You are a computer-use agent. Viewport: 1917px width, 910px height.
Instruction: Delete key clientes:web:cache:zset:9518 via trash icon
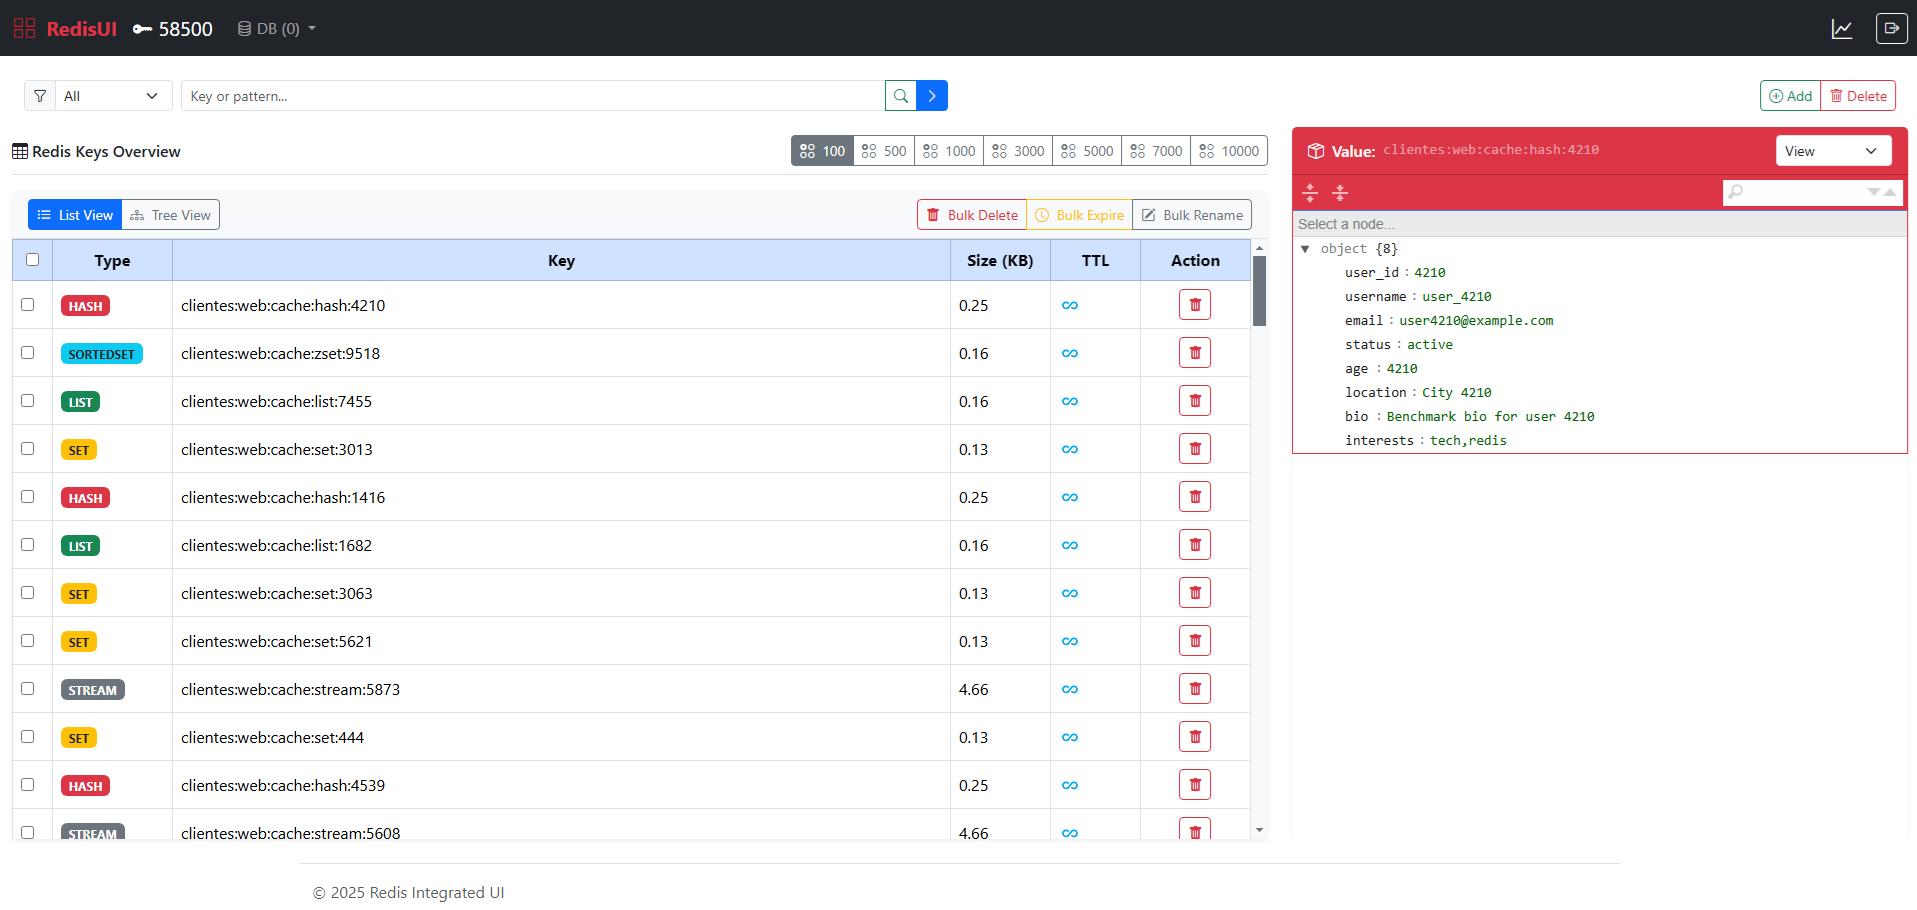[x=1195, y=353]
